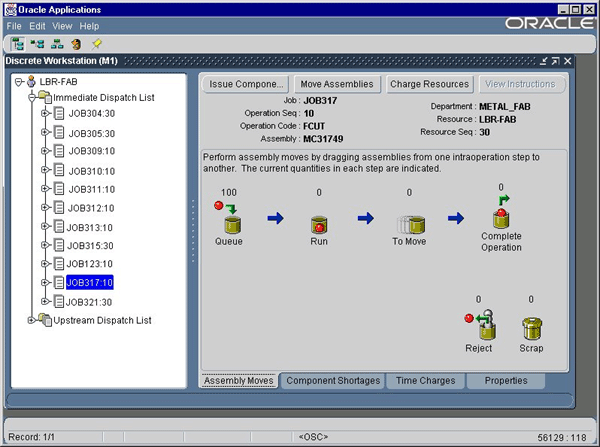Click the View Instructions button

[x=520, y=84]
